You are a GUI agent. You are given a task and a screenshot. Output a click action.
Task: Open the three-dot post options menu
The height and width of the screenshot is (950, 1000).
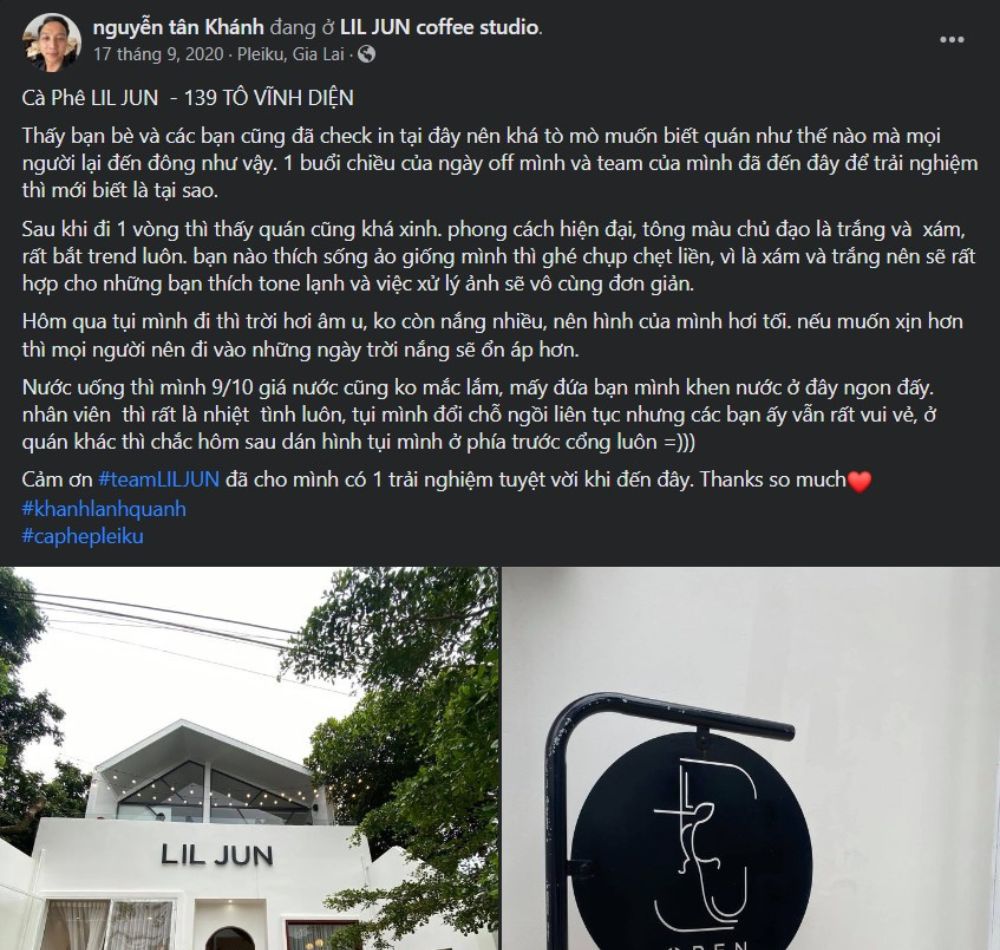[x=952, y=40]
